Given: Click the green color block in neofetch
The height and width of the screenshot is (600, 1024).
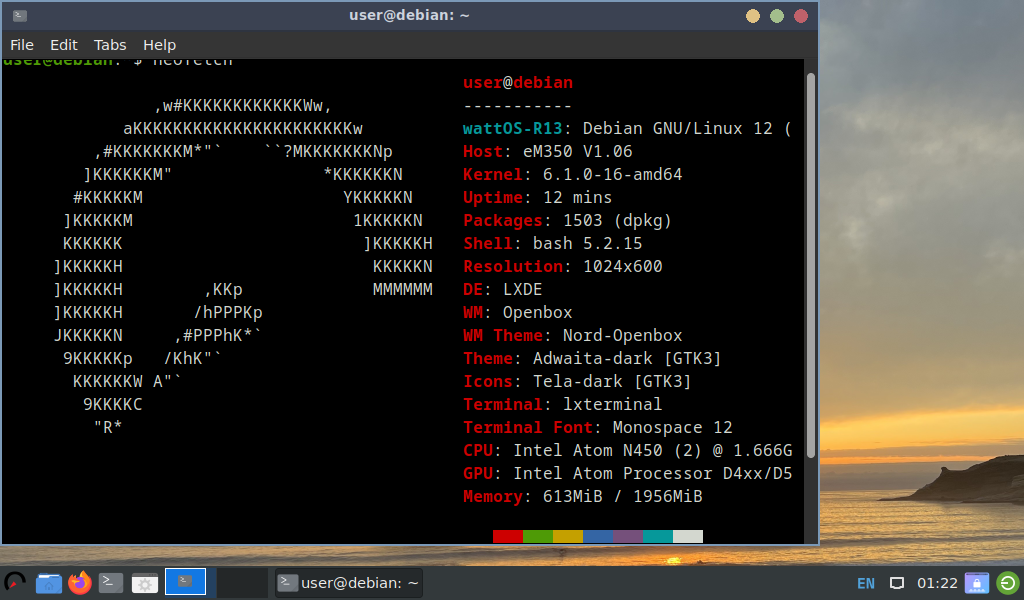Looking at the screenshot, I should [x=538, y=537].
